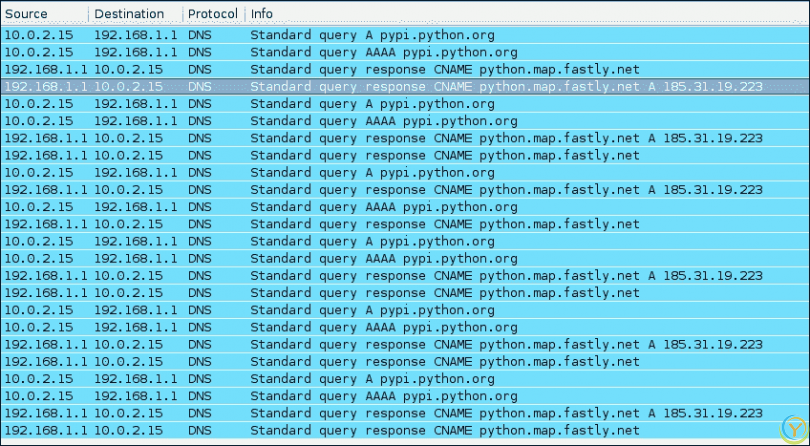Select the last packet row in list
The width and height of the screenshot is (810, 446).
pyautogui.click(x=400, y=431)
